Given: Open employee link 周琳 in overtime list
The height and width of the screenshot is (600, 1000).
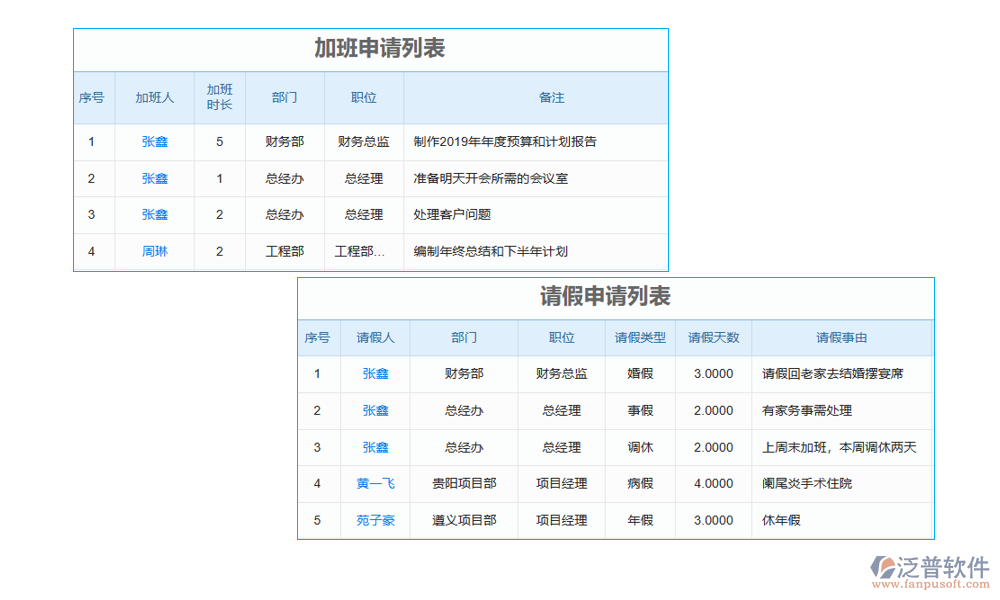Looking at the screenshot, I should pyautogui.click(x=154, y=251).
